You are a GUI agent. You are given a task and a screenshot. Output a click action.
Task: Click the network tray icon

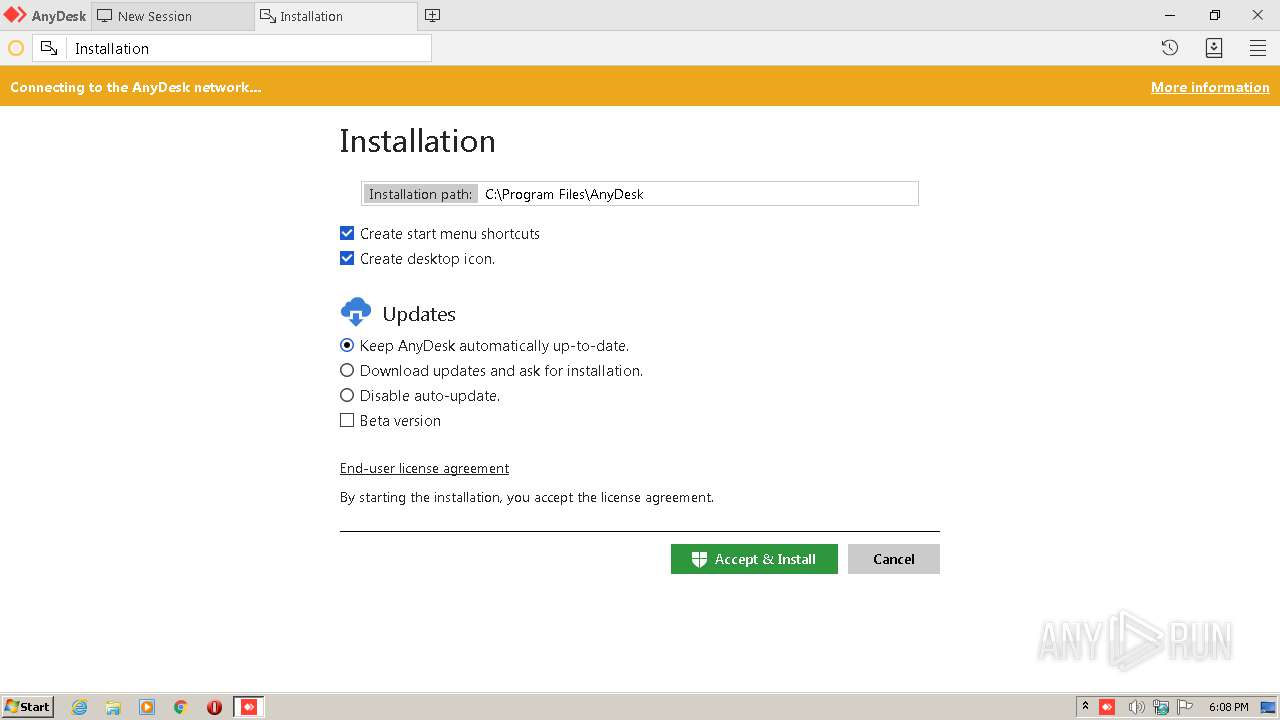[x=1161, y=707]
